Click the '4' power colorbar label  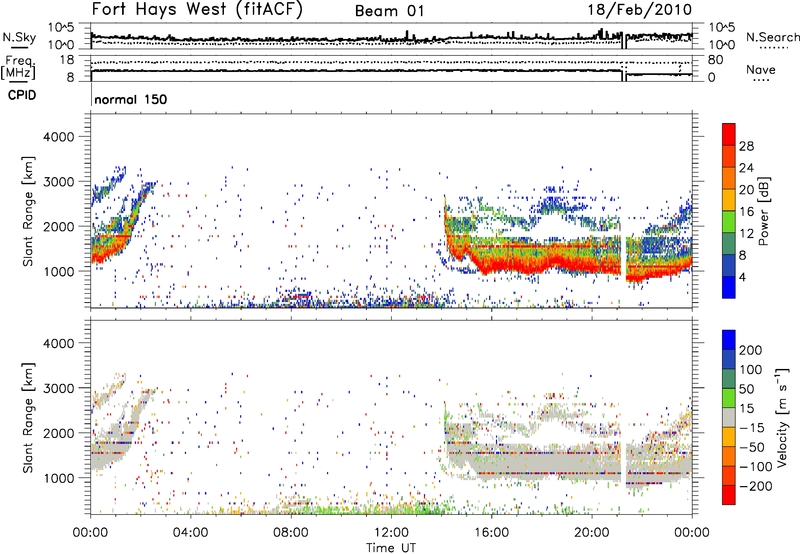tap(742, 277)
